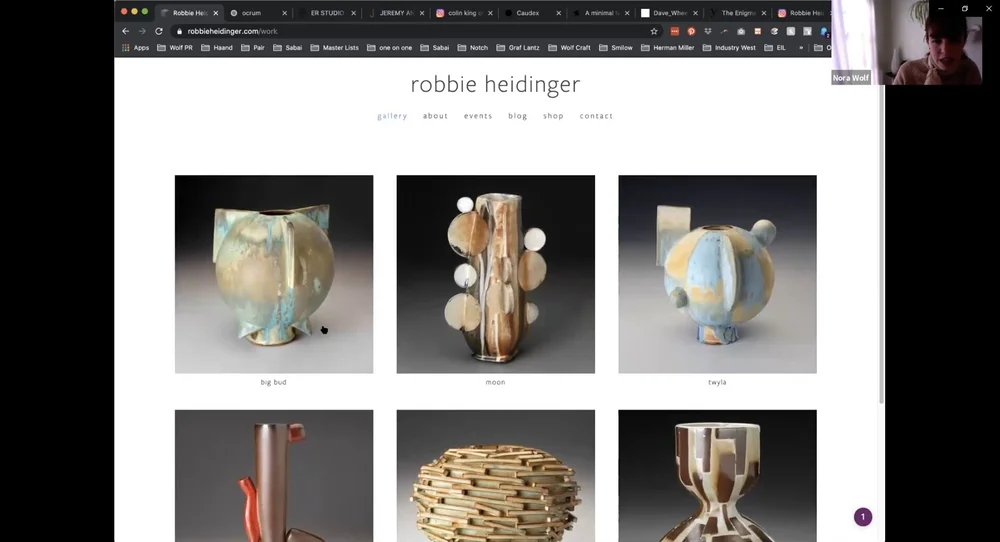Screen dimensions: 1000x542
Task: Open the one on one bookmark folder
Action: 389,48
